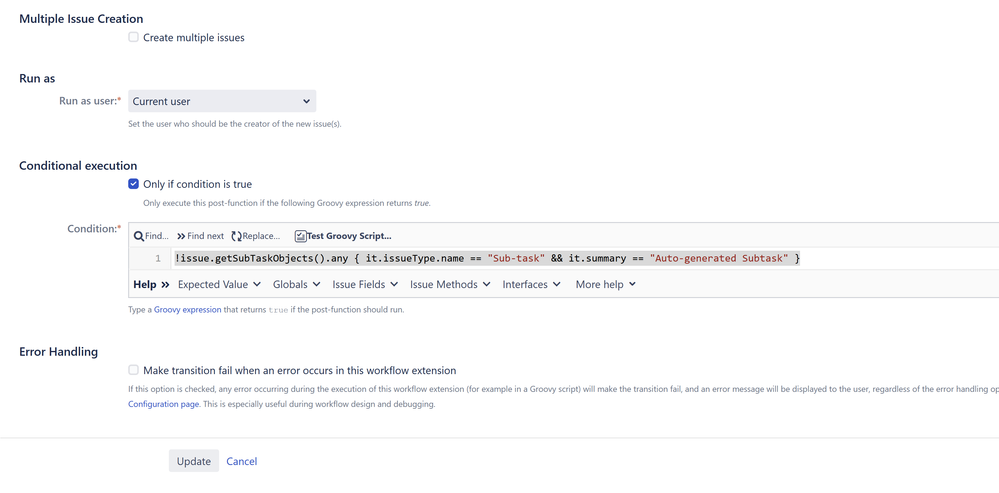Click the Find magnifier tool in editor
The image size is (999, 493).
pyautogui.click(x=151, y=236)
